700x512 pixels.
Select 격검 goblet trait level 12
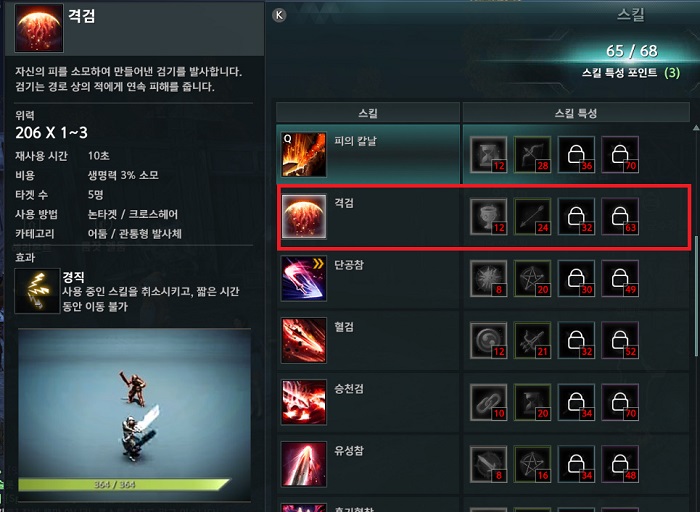488,216
